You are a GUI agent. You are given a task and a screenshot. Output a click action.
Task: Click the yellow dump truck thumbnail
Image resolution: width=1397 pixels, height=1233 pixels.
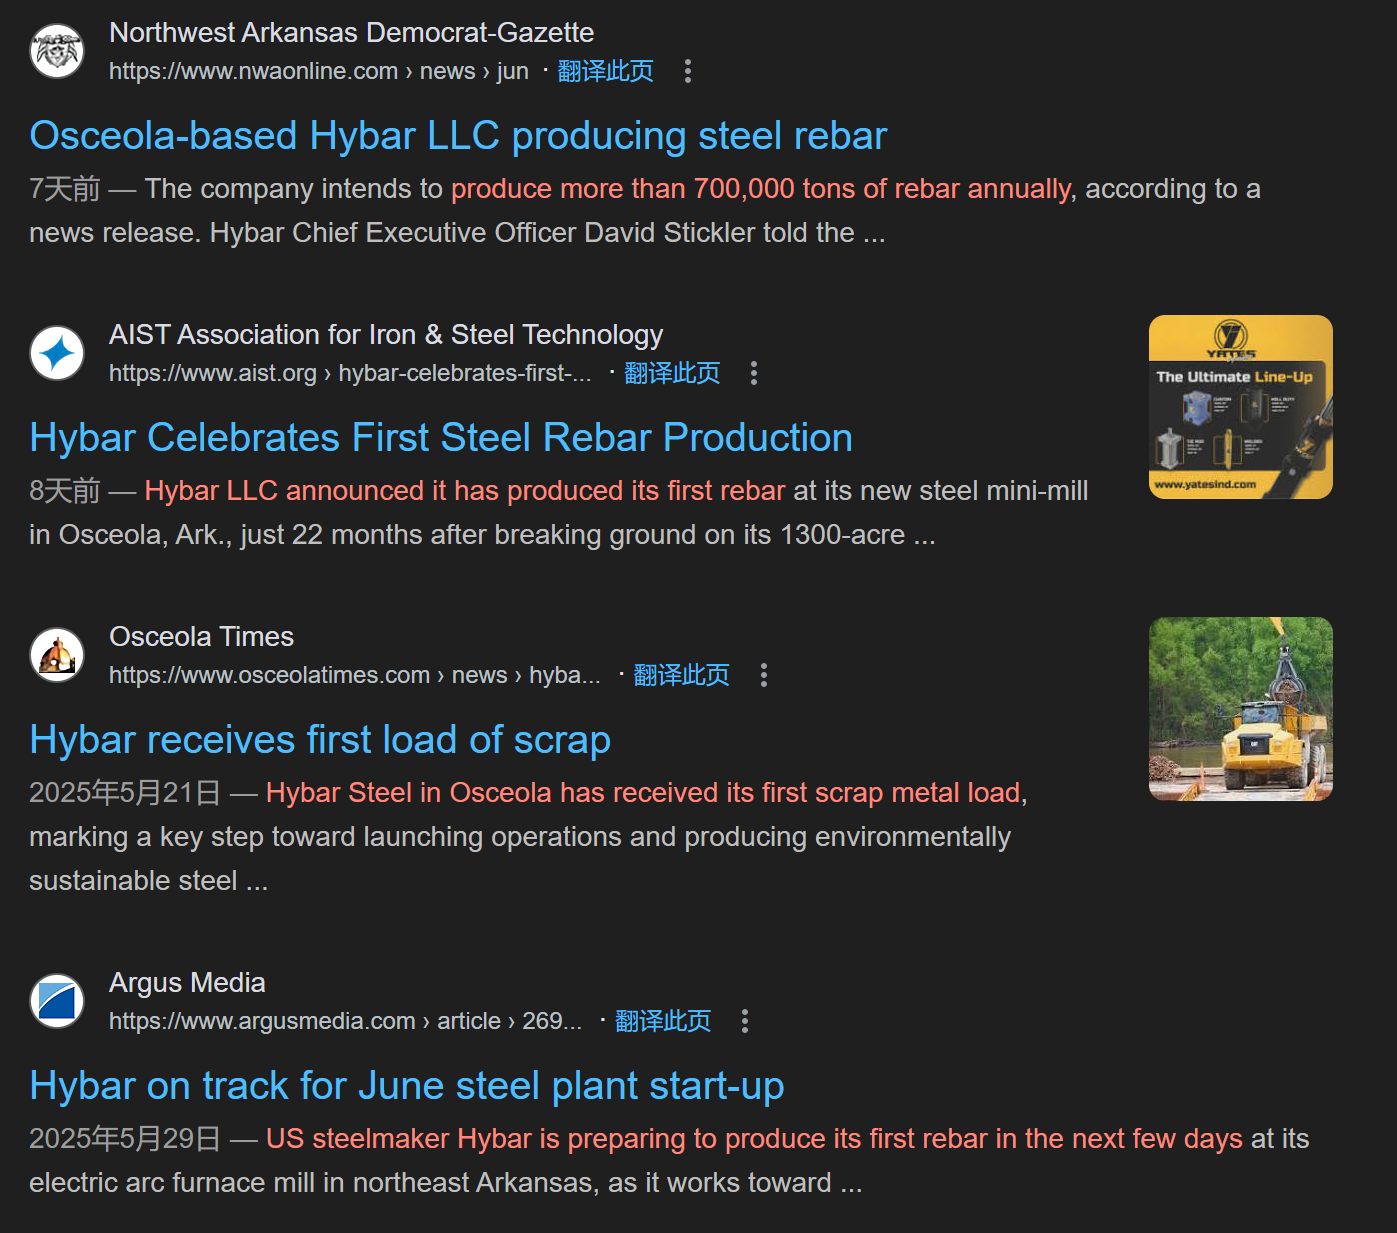pos(1241,709)
